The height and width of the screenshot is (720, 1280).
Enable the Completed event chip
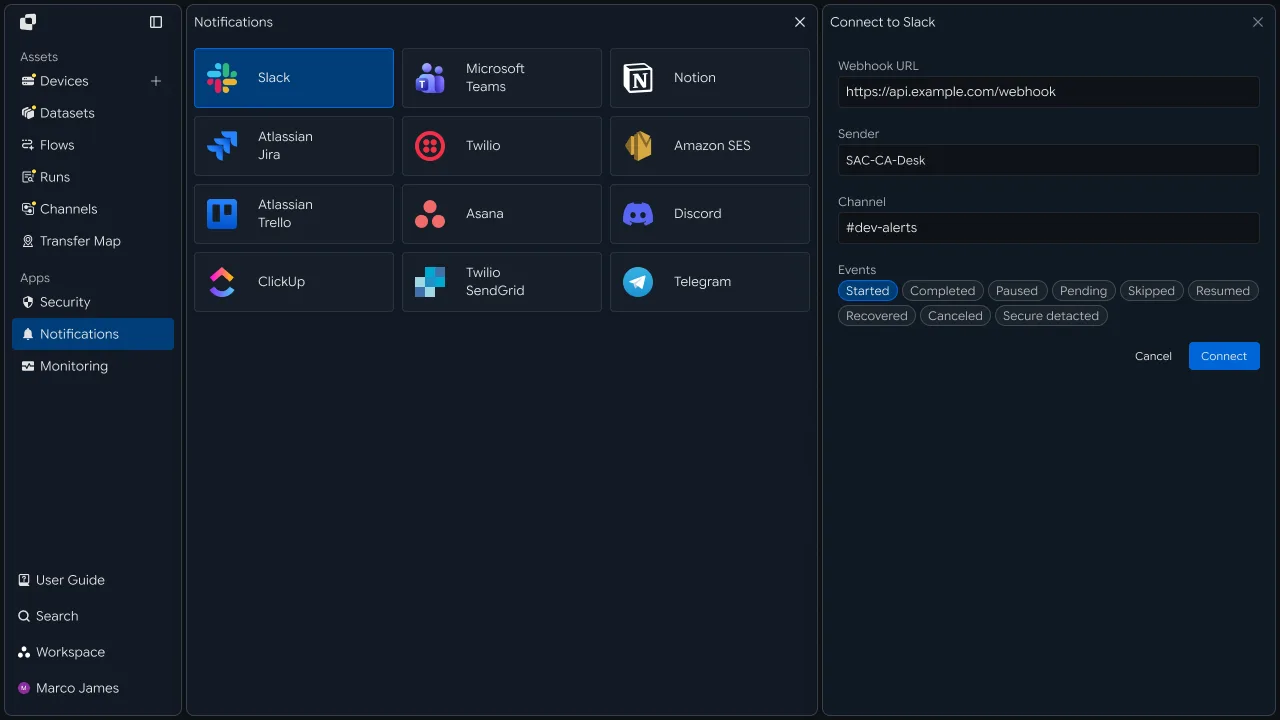point(942,291)
